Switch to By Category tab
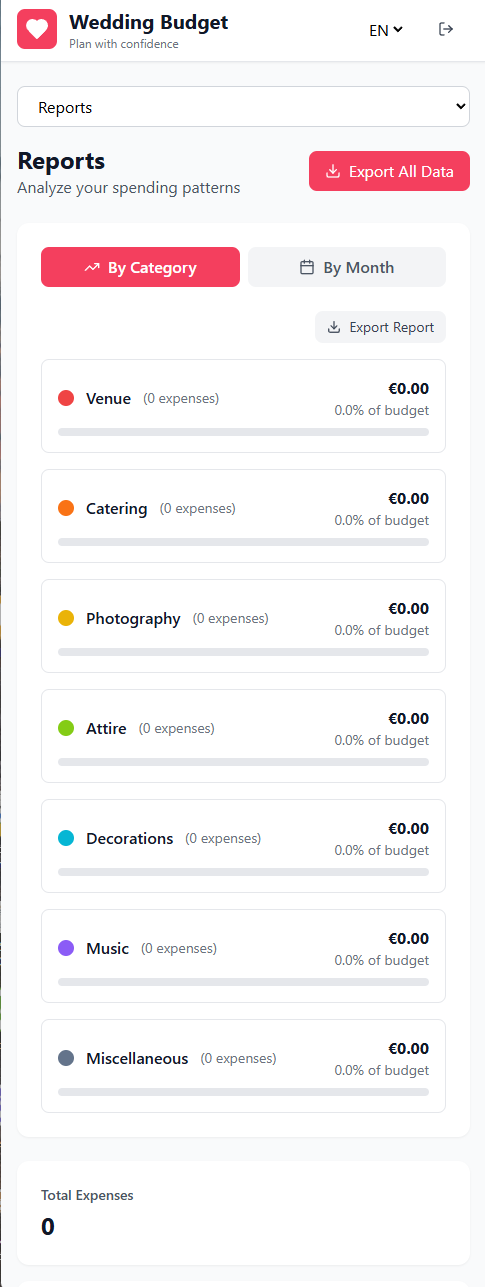Screen dimensions: 485x1287 click(x=140, y=267)
